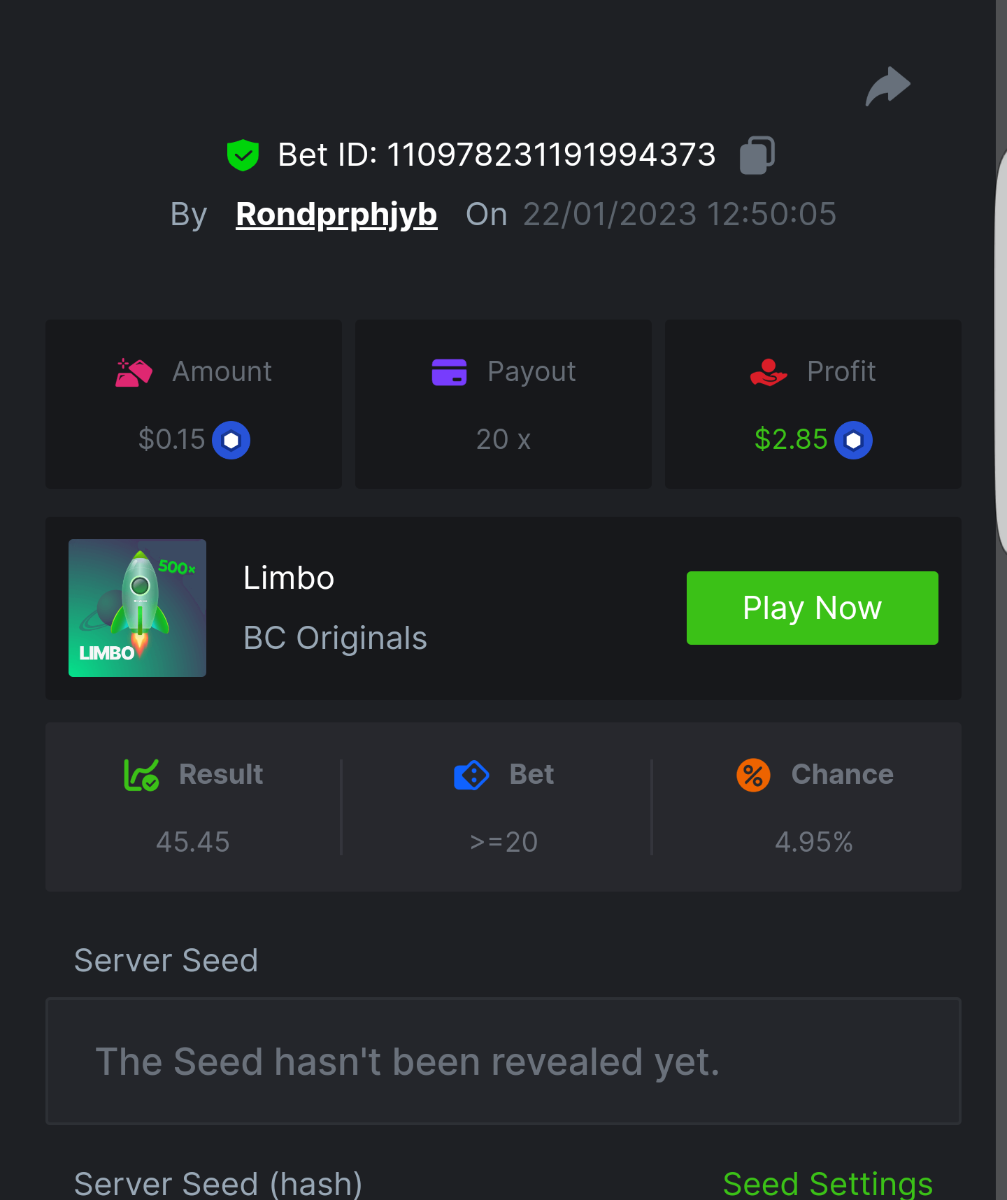1007x1200 pixels.
Task: Copy the Bet ID with copy icon
Action: click(x=756, y=155)
